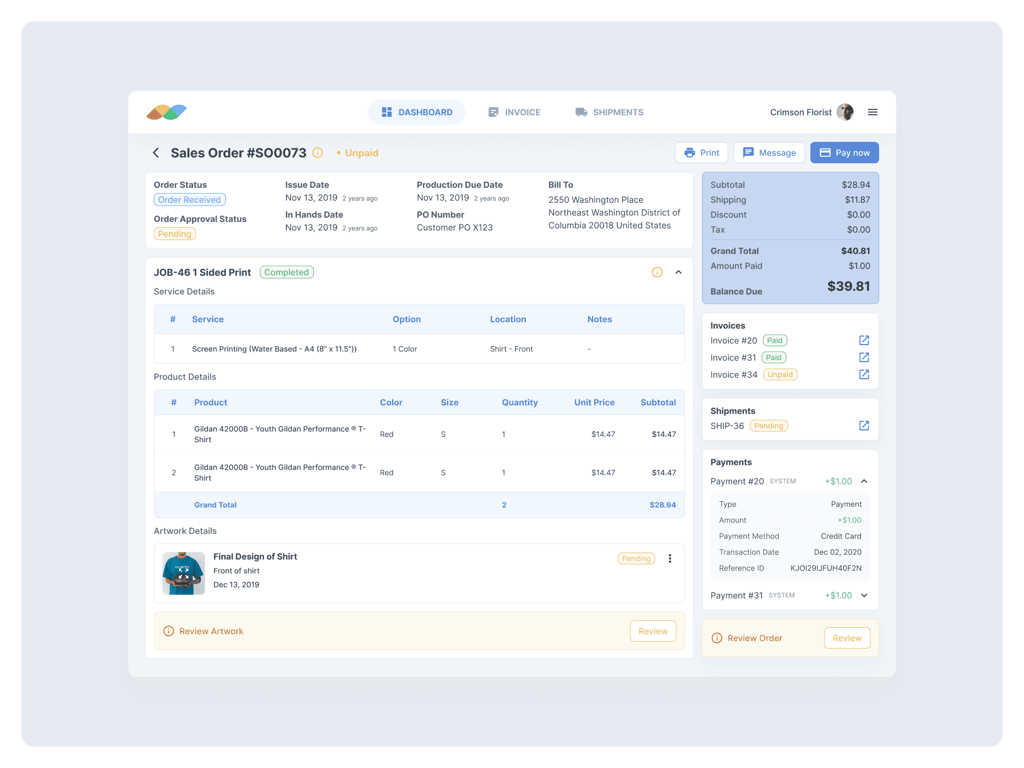
Task: Click the Product column header
Action: point(210,403)
